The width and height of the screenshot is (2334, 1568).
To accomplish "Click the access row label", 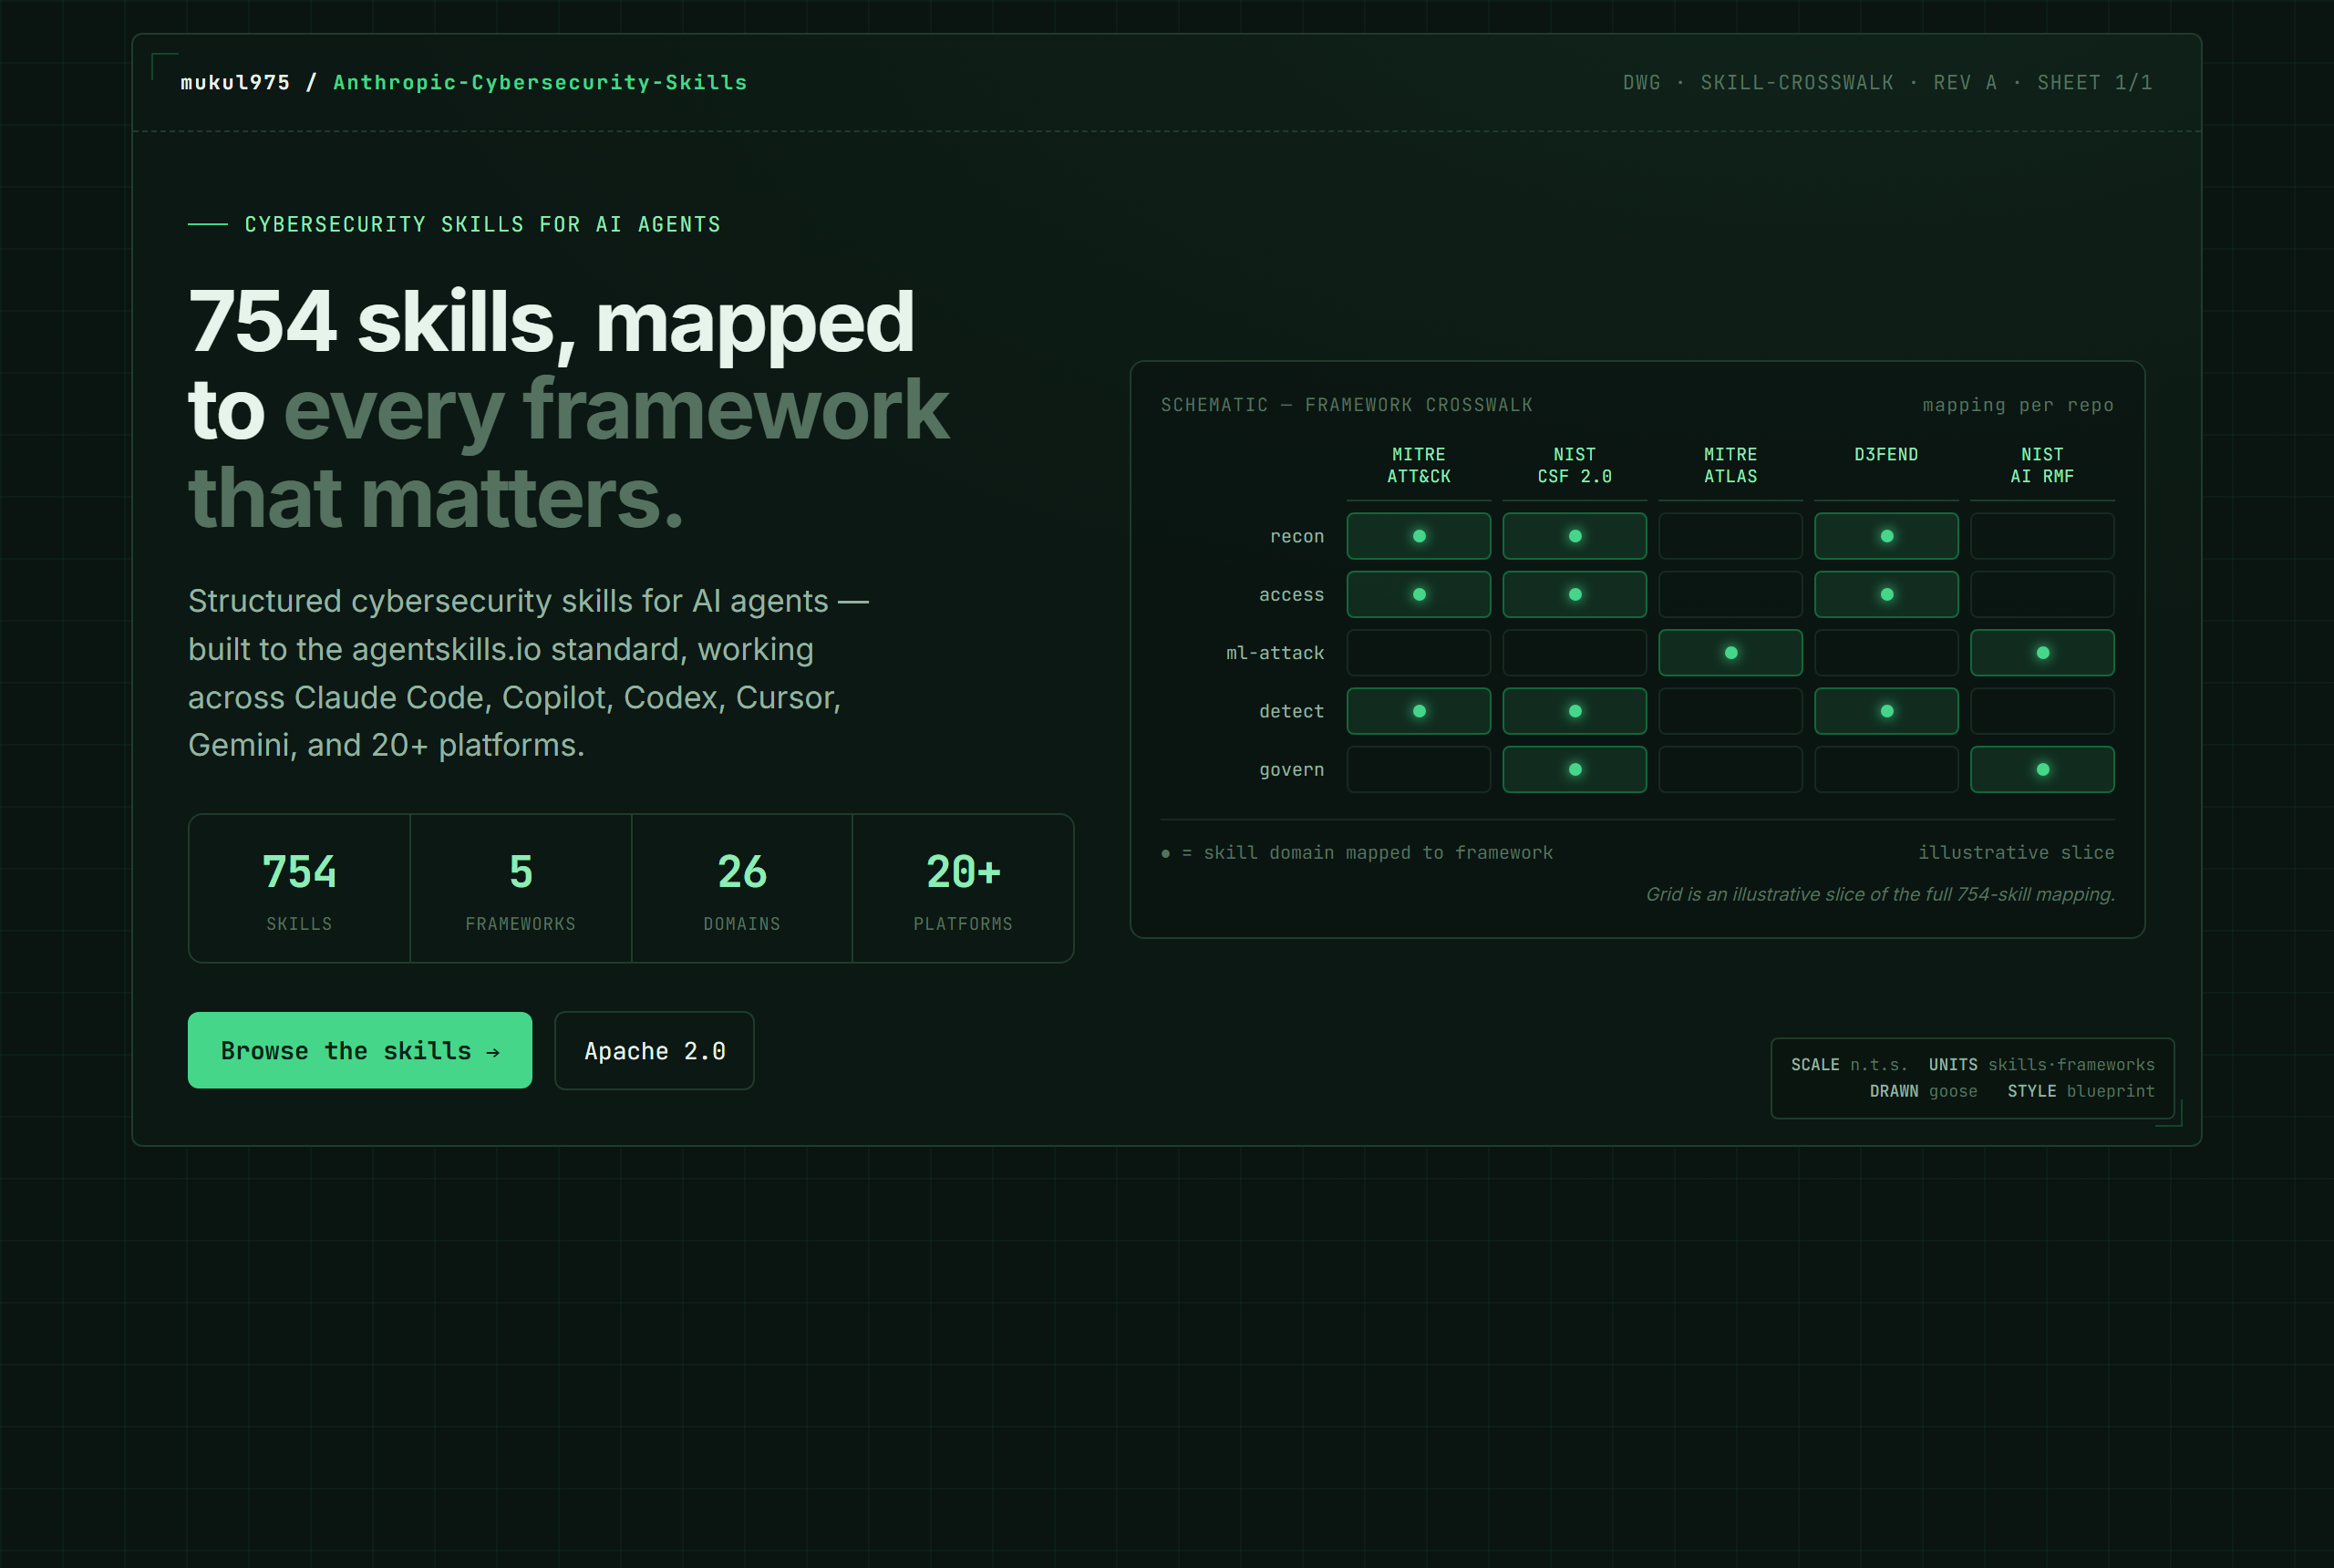I will tap(1291, 595).
